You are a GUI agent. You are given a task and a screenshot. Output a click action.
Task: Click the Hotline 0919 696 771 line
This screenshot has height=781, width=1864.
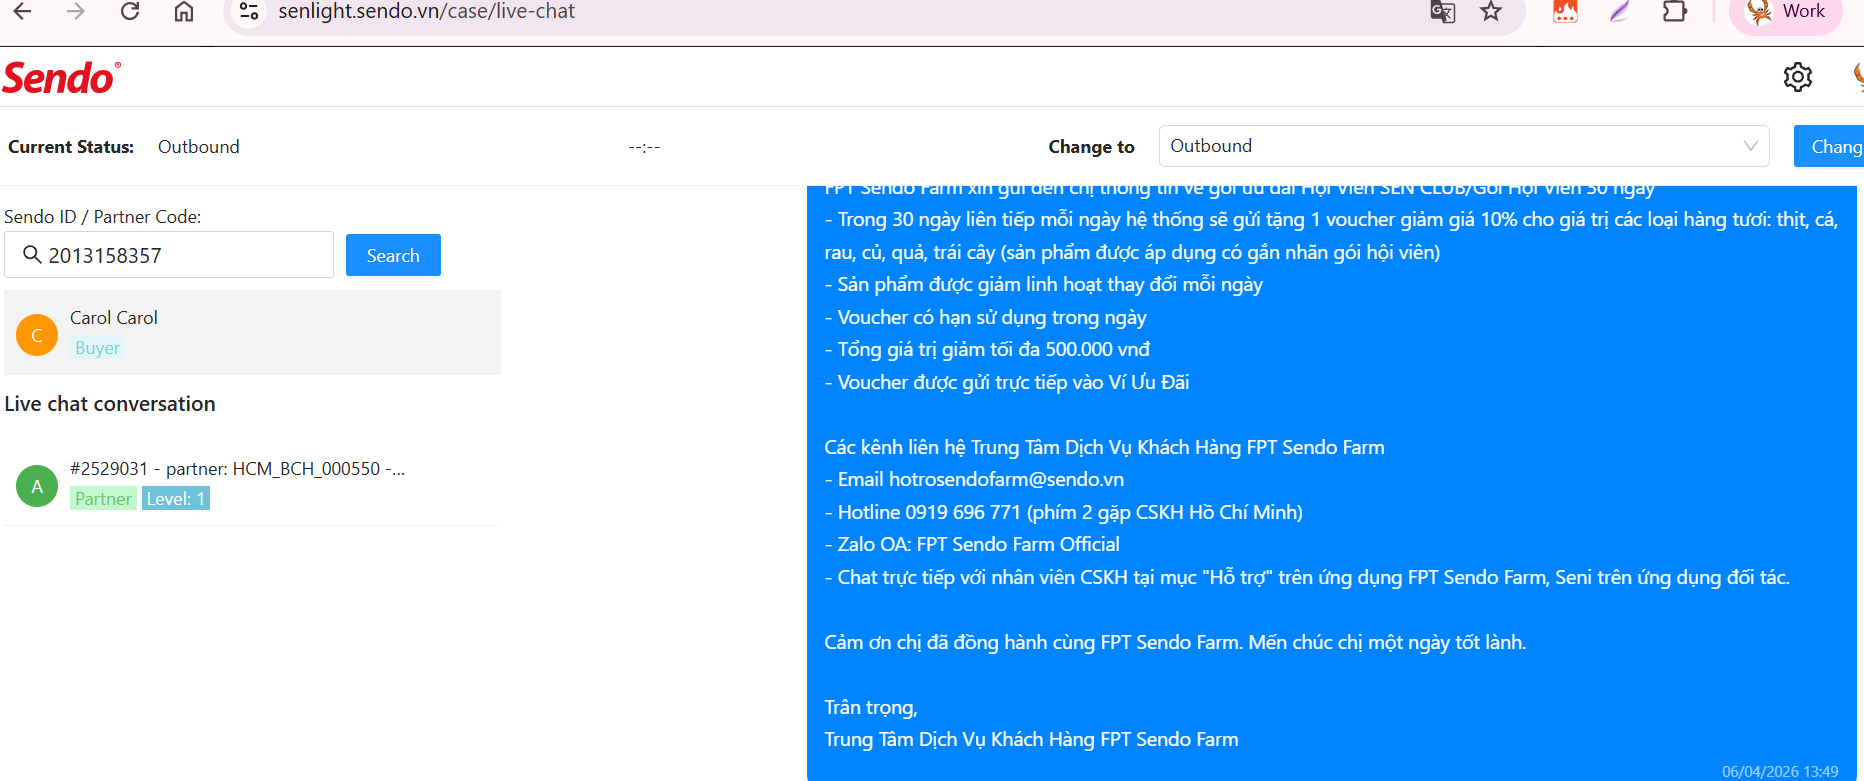pos(1063,512)
